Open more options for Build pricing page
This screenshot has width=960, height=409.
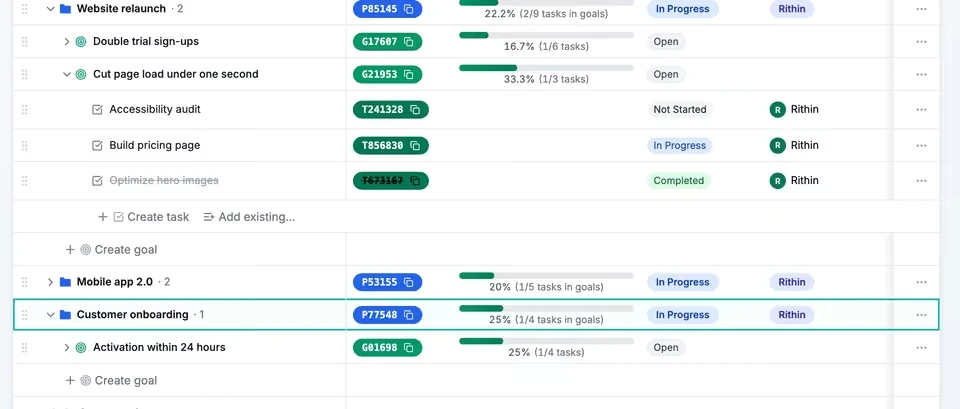click(921, 146)
